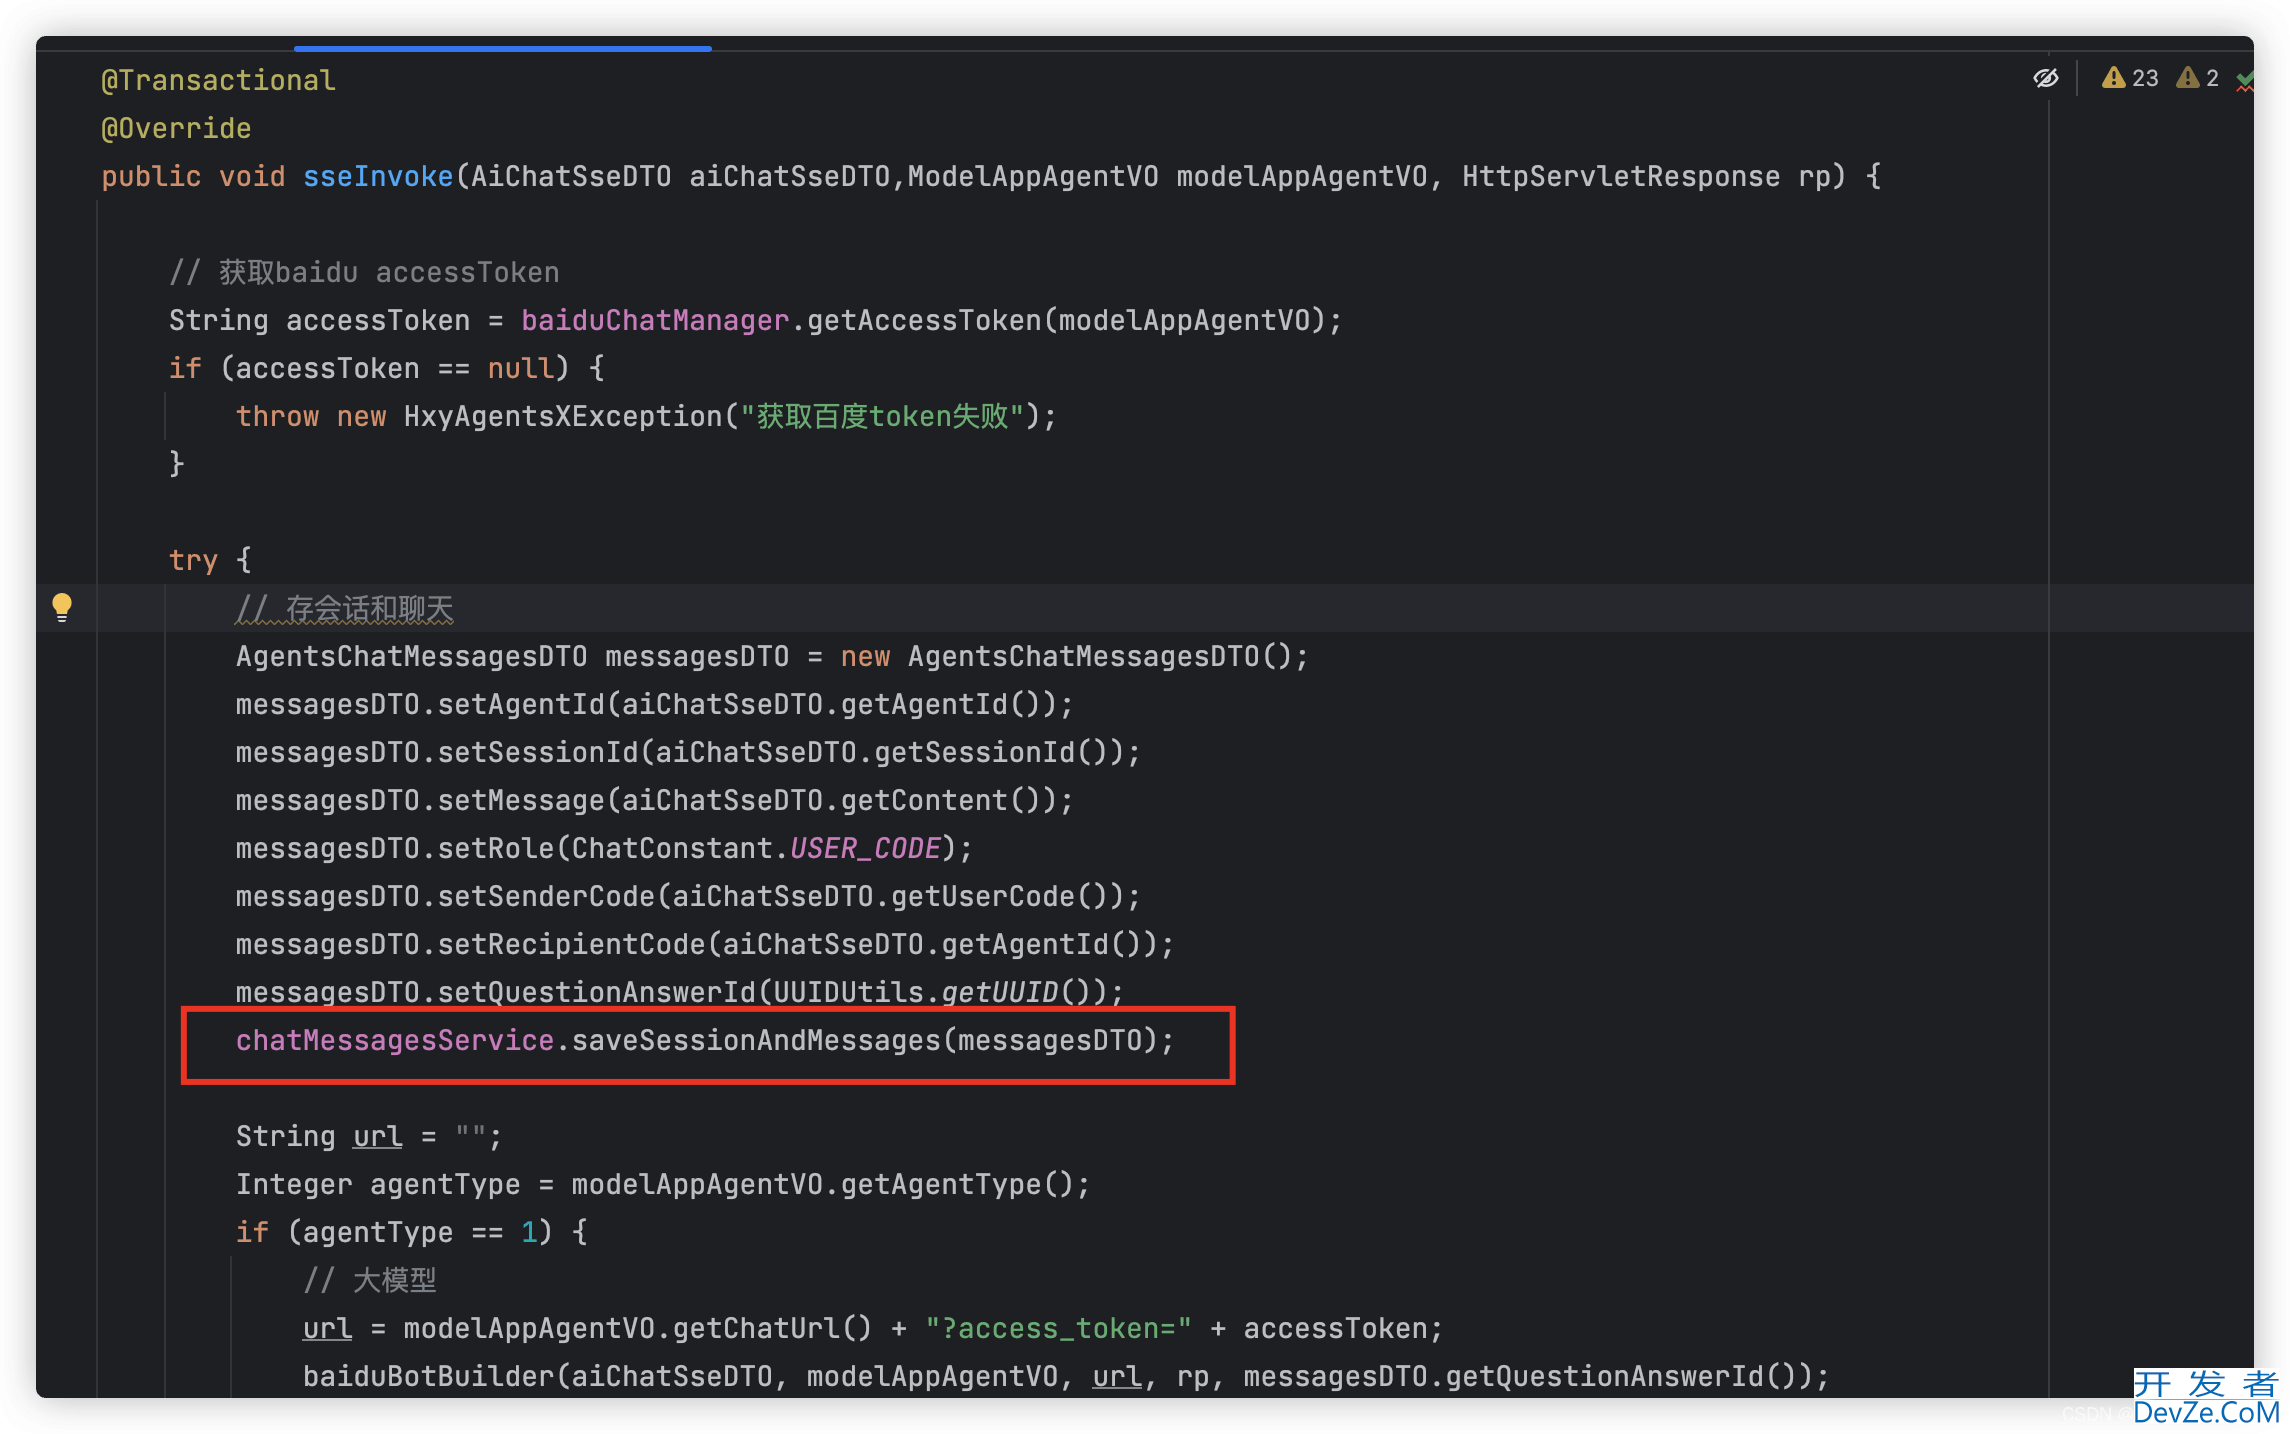Click the @Transactional annotation
This screenshot has width=2290, height=1434.
click(218, 80)
